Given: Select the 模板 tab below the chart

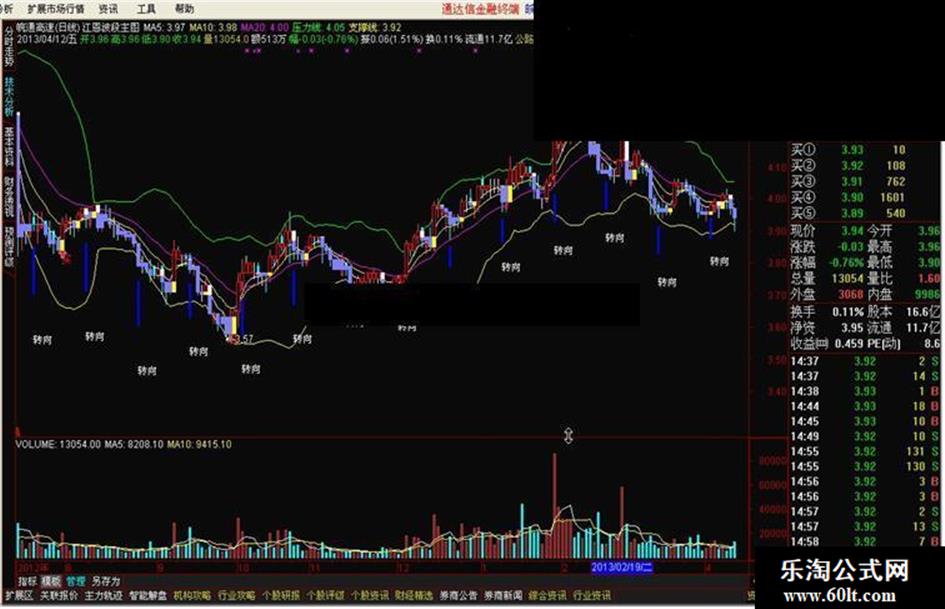Looking at the screenshot, I should coord(51,581).
